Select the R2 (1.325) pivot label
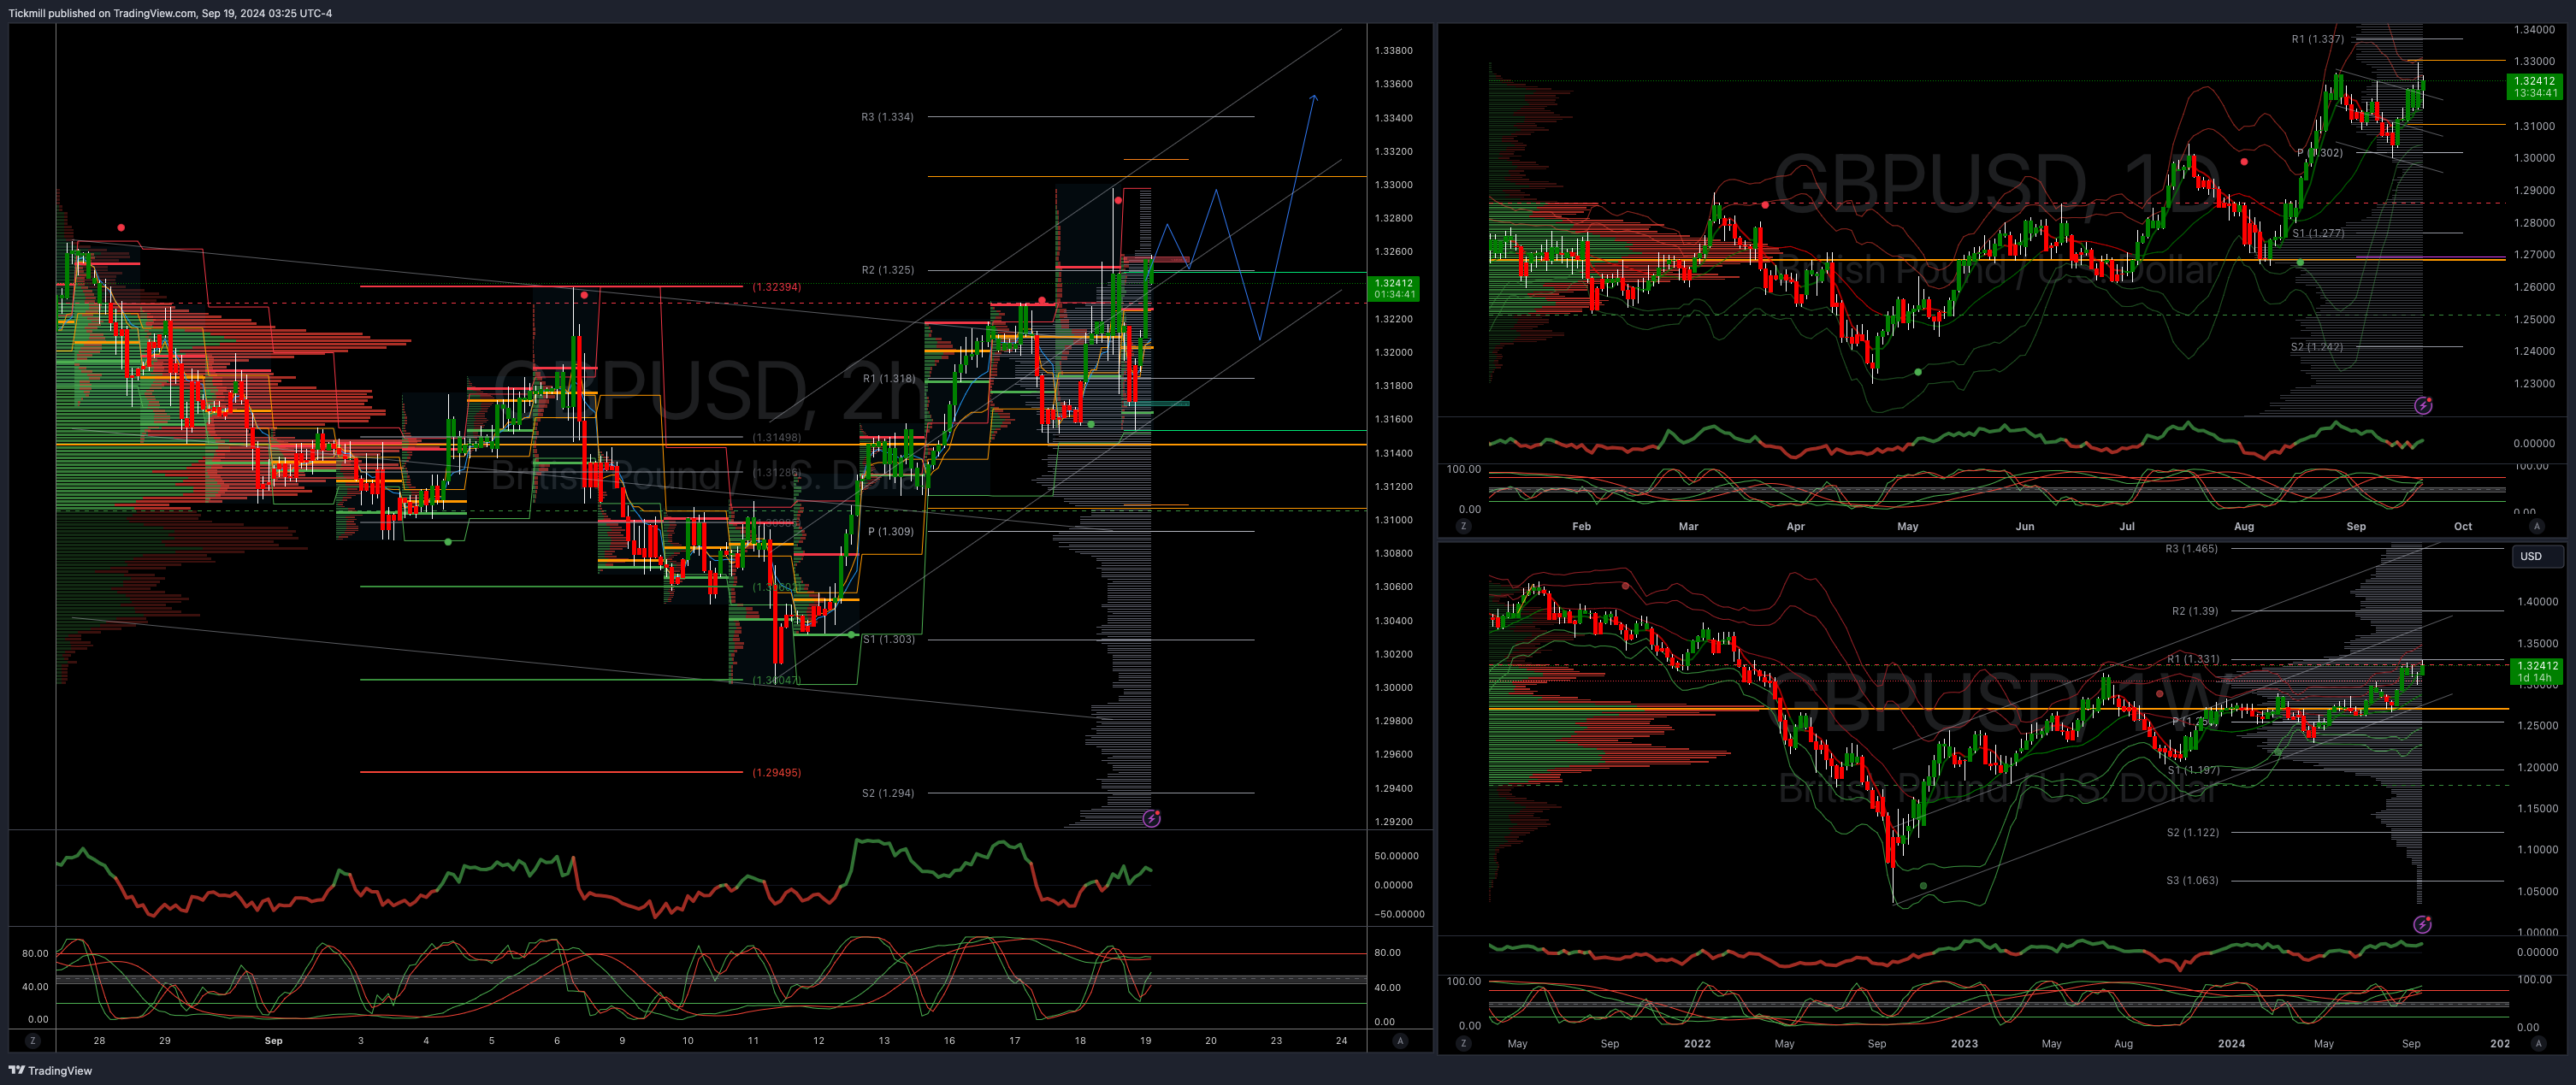Screen dimensions: 2576x1085 pyautogui.click(x=888, y=270)
